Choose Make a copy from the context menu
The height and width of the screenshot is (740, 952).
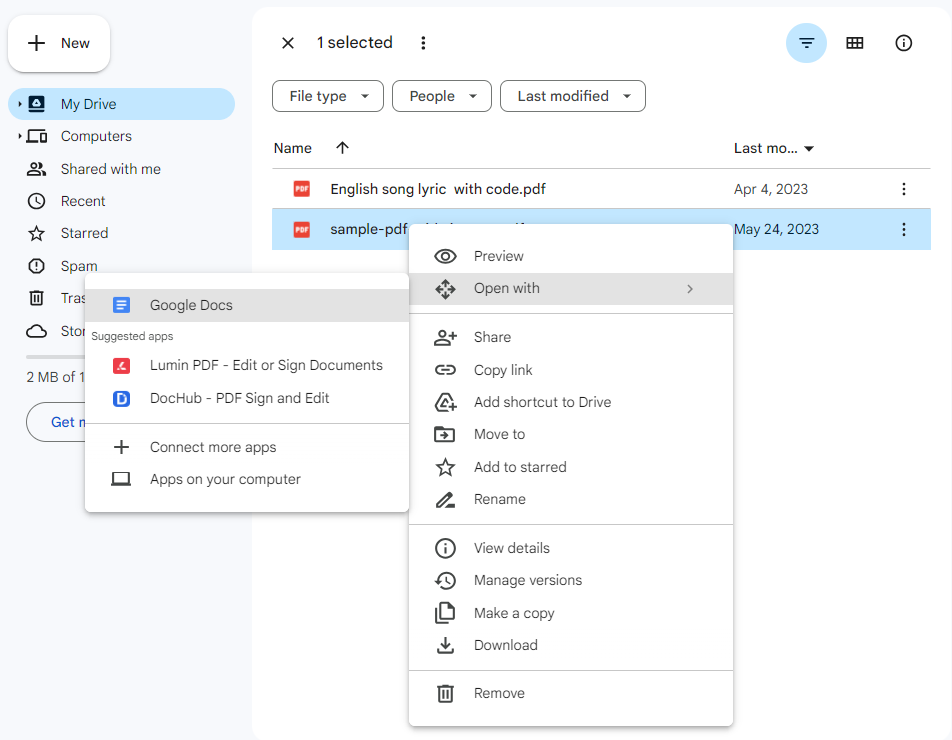[x=512, y=612]
